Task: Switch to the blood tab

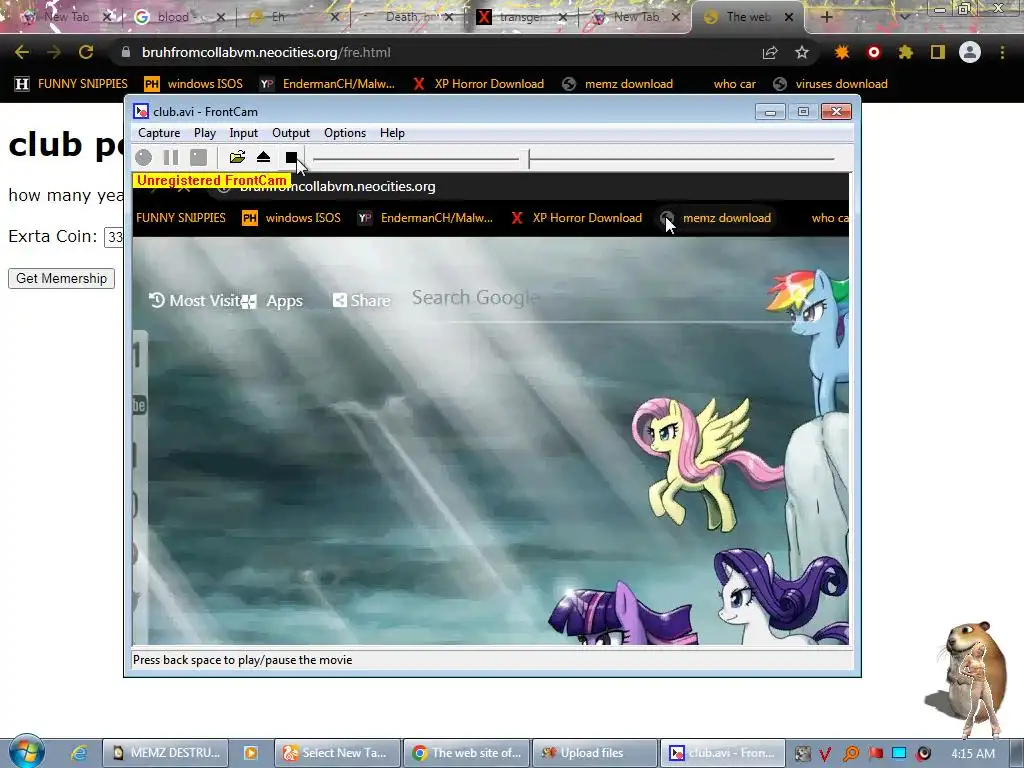Action: (173, 17)
